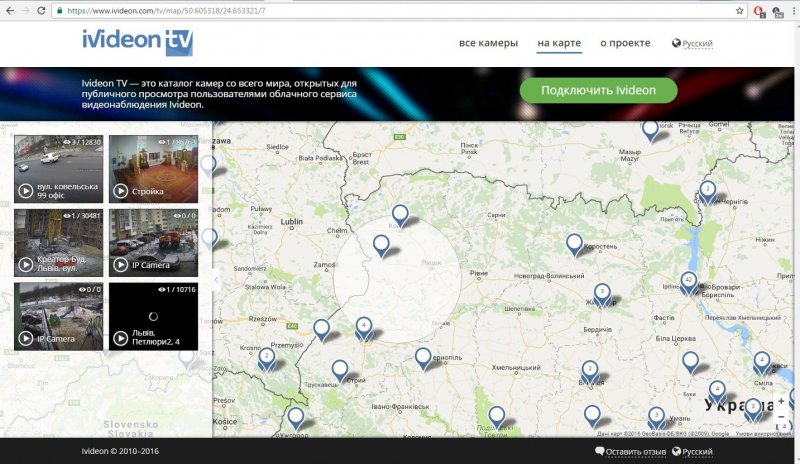Select the map pin near Коростень
Viewport: 800px width, 464px height.
574,243
